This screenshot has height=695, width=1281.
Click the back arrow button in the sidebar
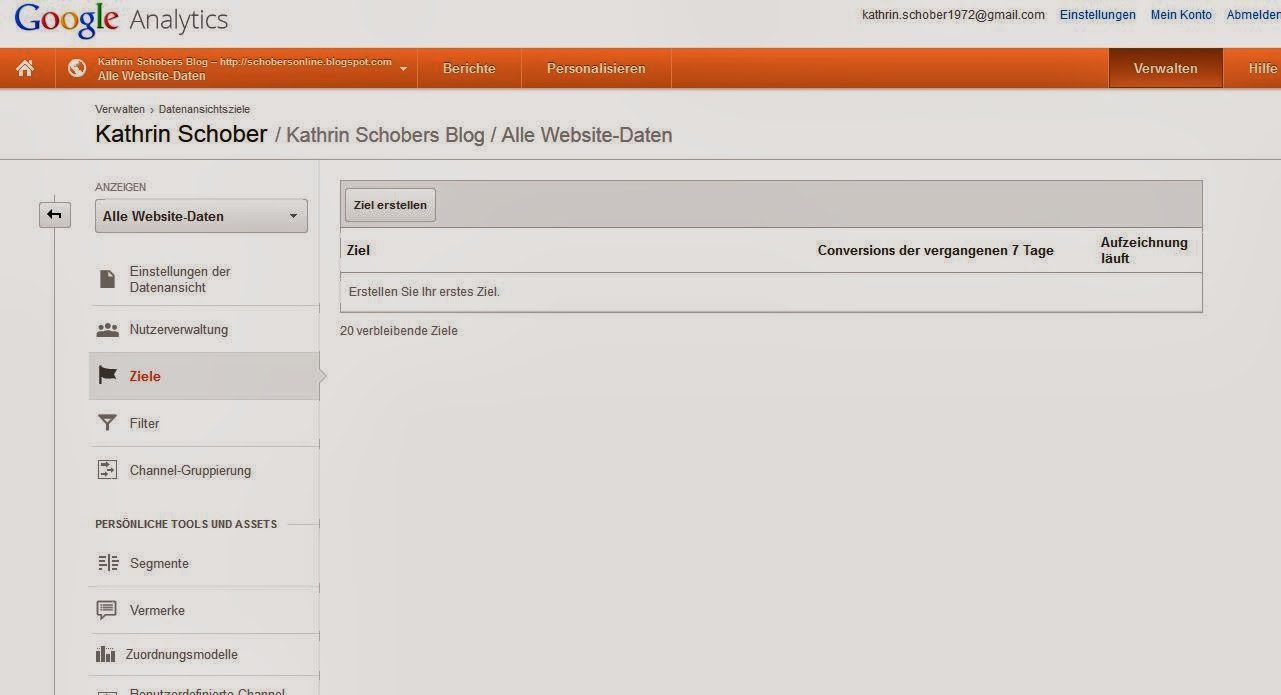pos(55,214)
